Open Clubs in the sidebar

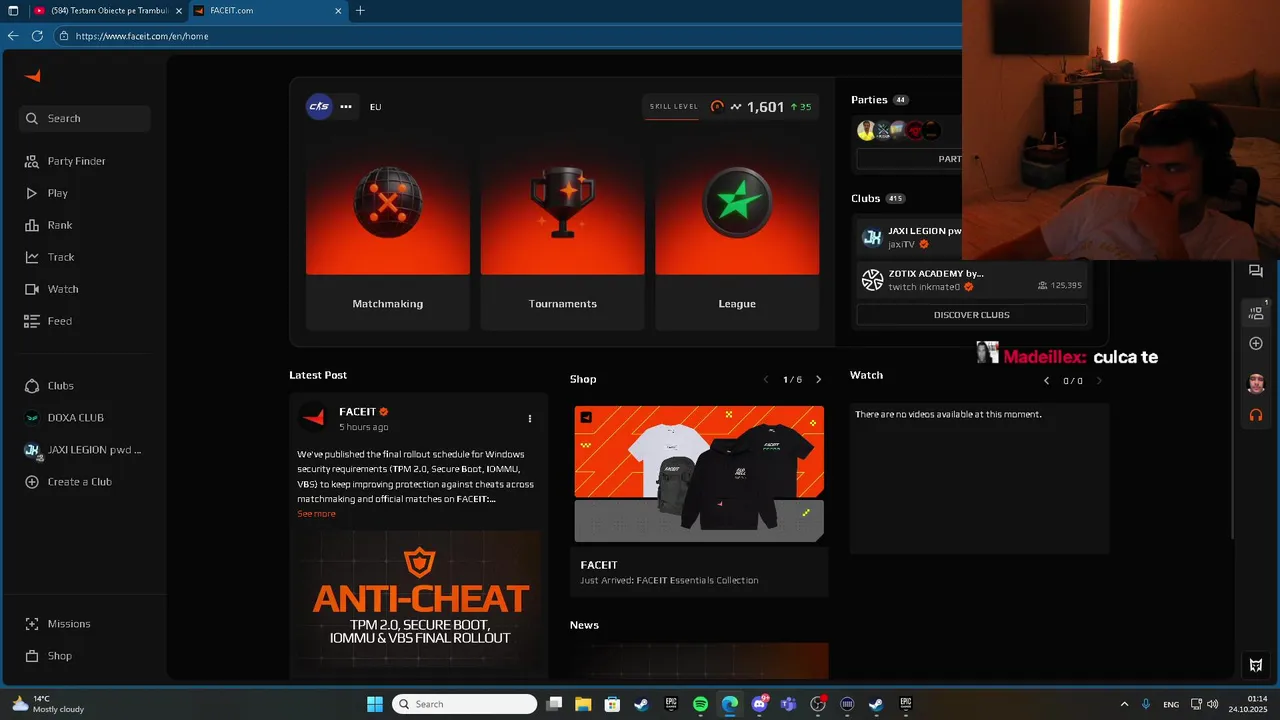click(49, 386)
